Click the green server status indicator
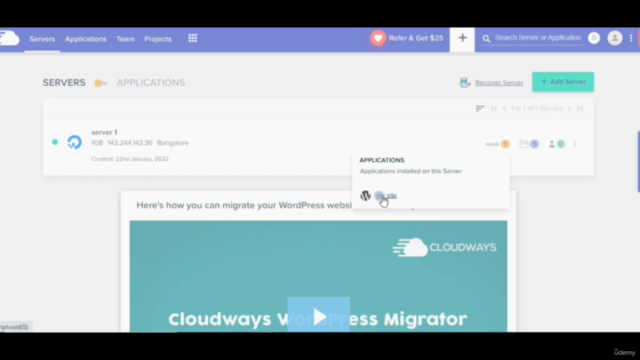 click(55, 142)
